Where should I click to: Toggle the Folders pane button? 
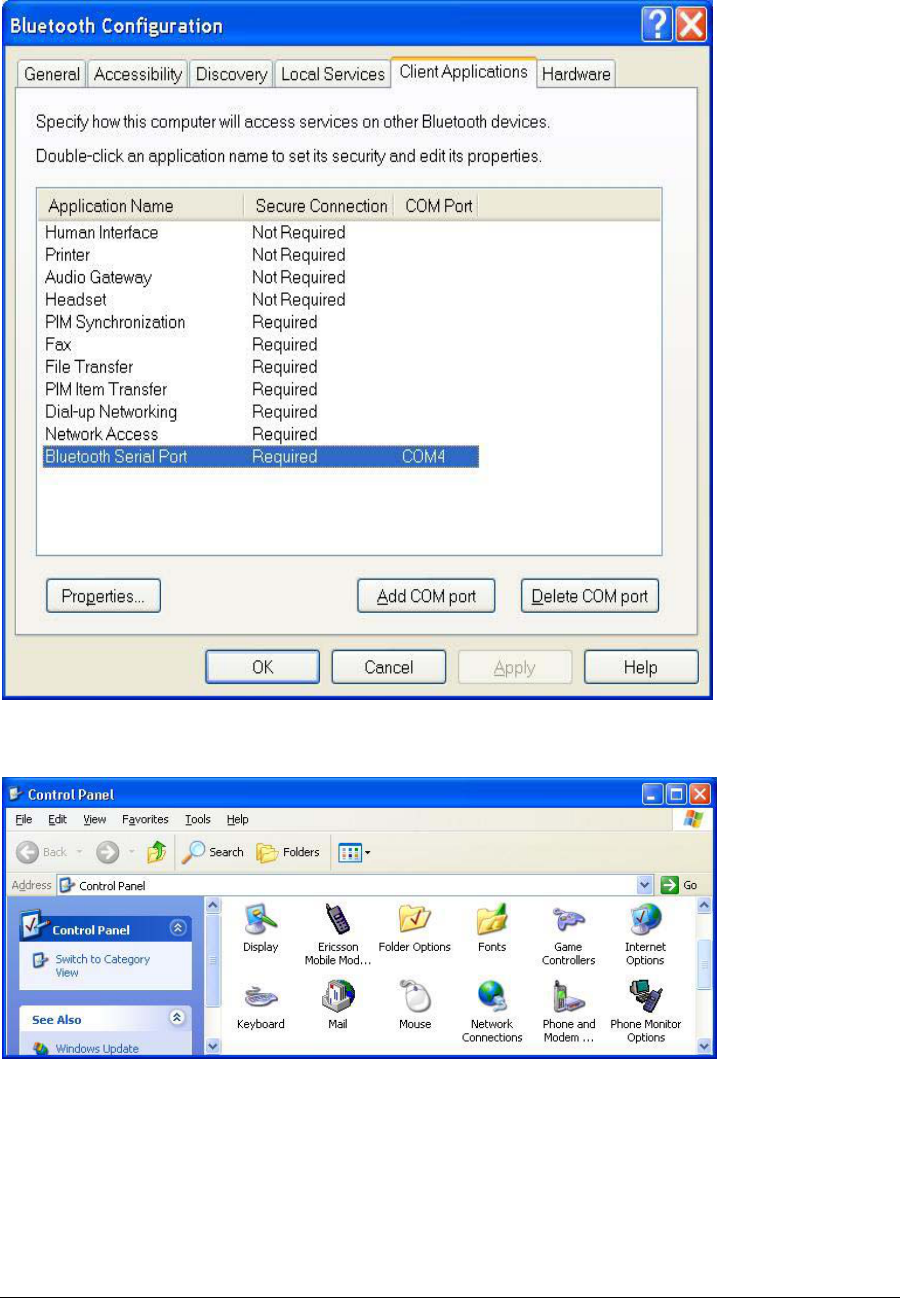click(288, 852)
